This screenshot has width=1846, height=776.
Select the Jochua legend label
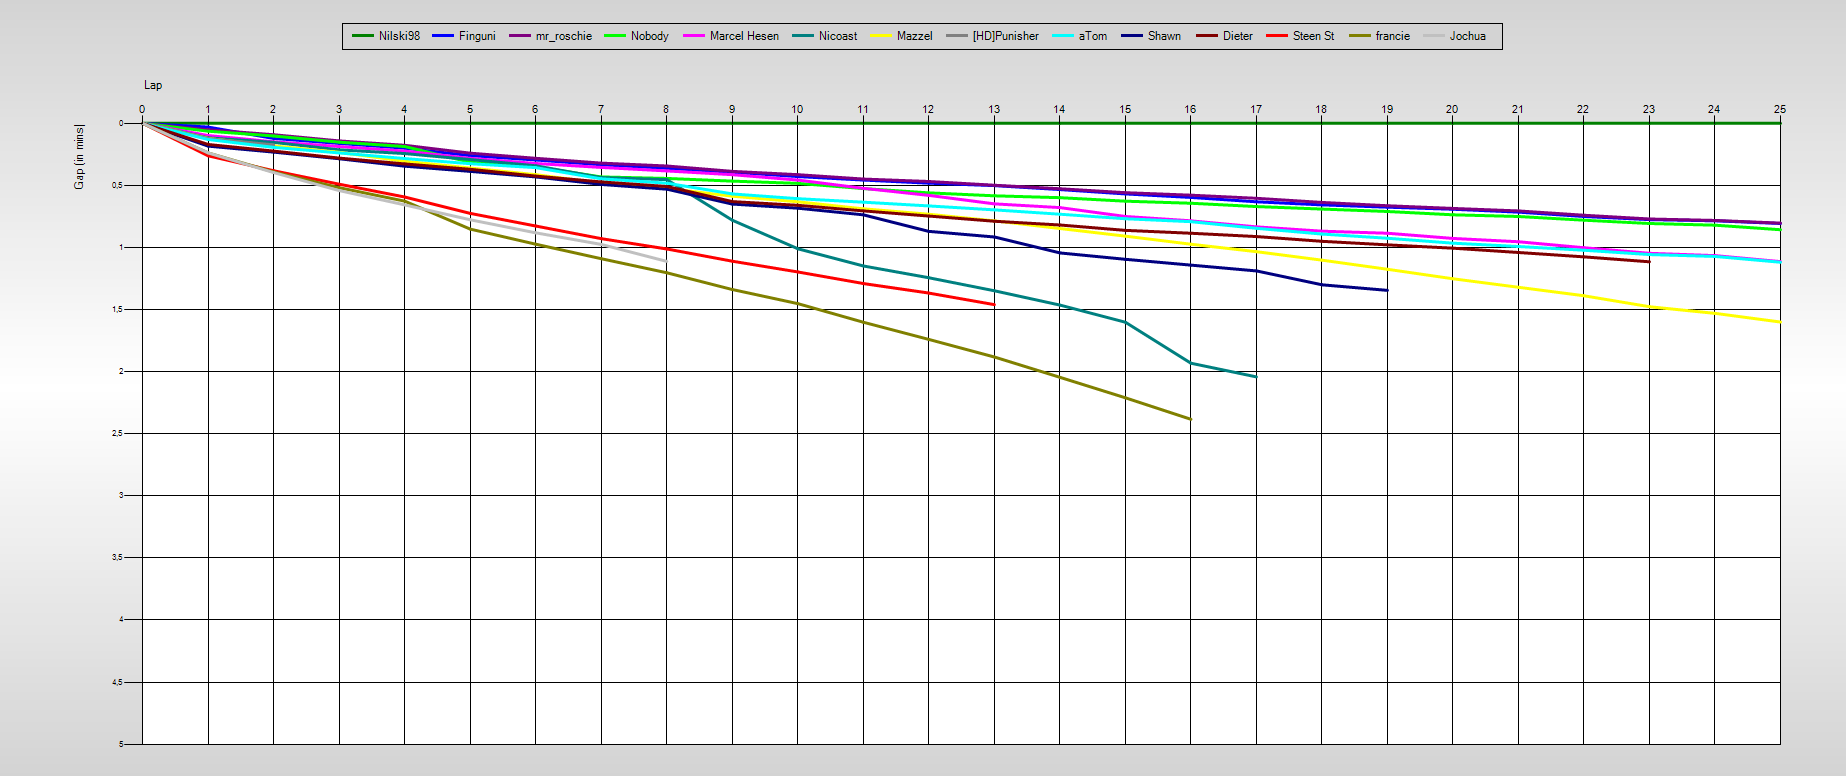(x=1467, y=36)
